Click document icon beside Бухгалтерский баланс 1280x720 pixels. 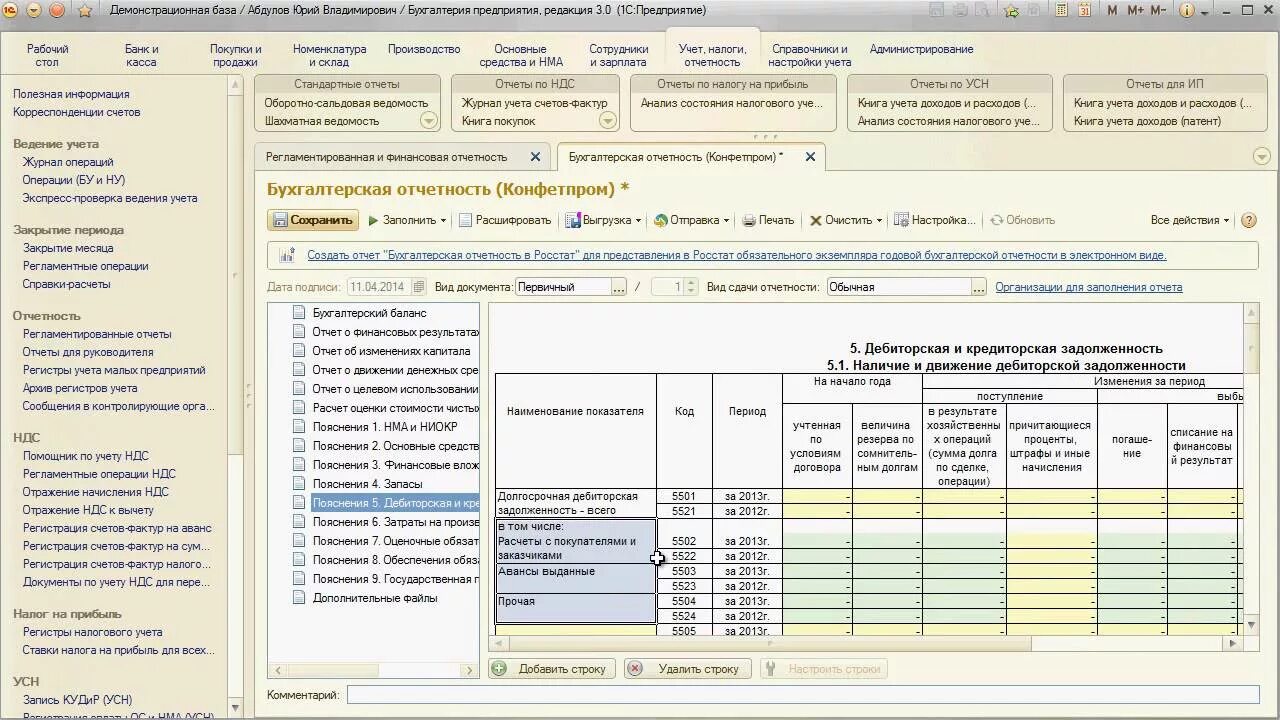point(298,313)
